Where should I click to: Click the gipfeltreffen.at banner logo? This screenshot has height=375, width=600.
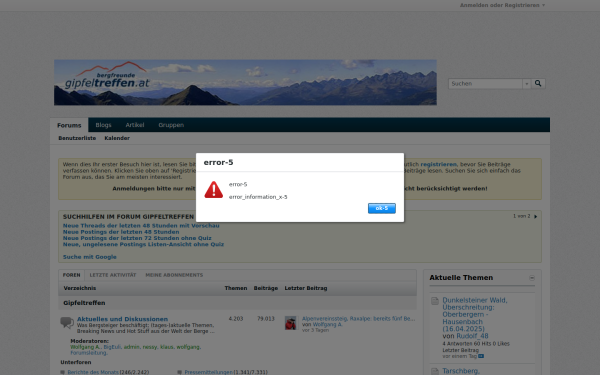245,82
